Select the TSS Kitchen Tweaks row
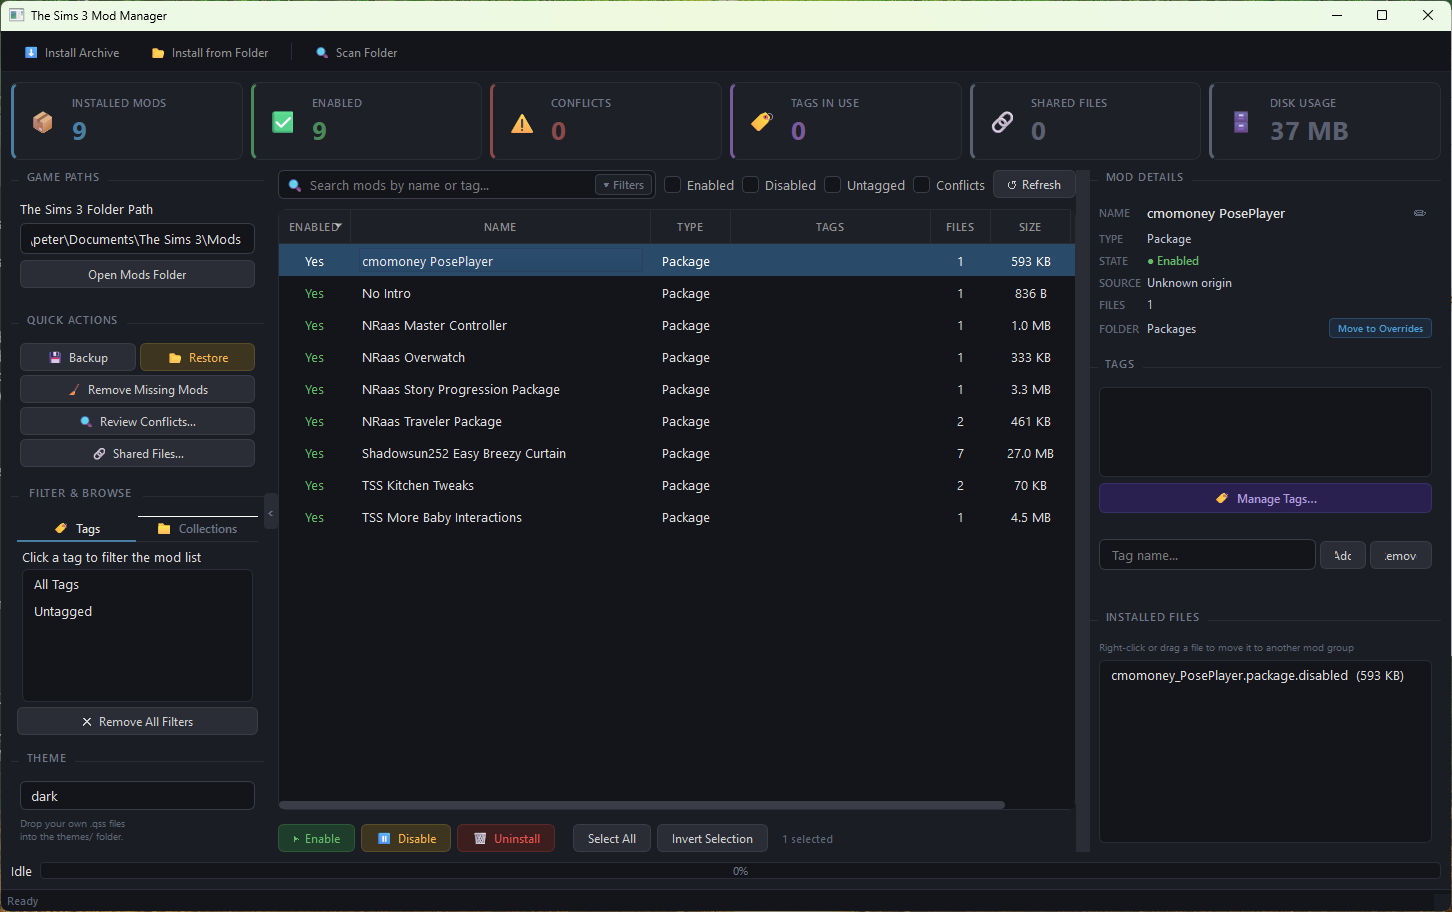This screenshot has height=912, width=1452. [x=676, y=486]
